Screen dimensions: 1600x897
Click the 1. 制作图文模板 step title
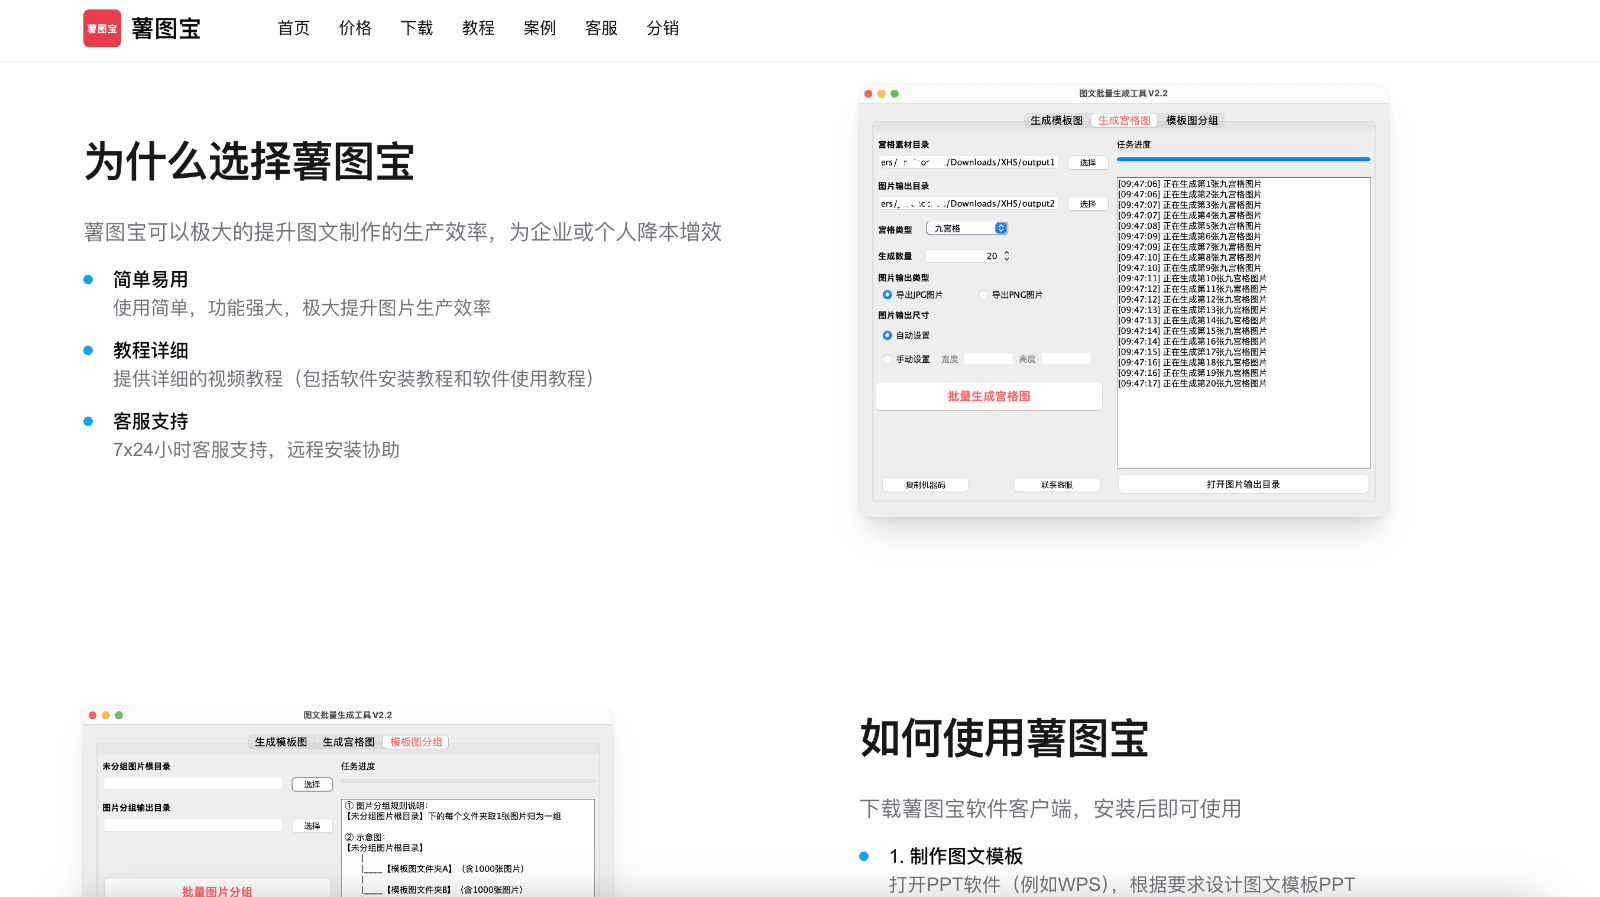[x=956, y=856]
